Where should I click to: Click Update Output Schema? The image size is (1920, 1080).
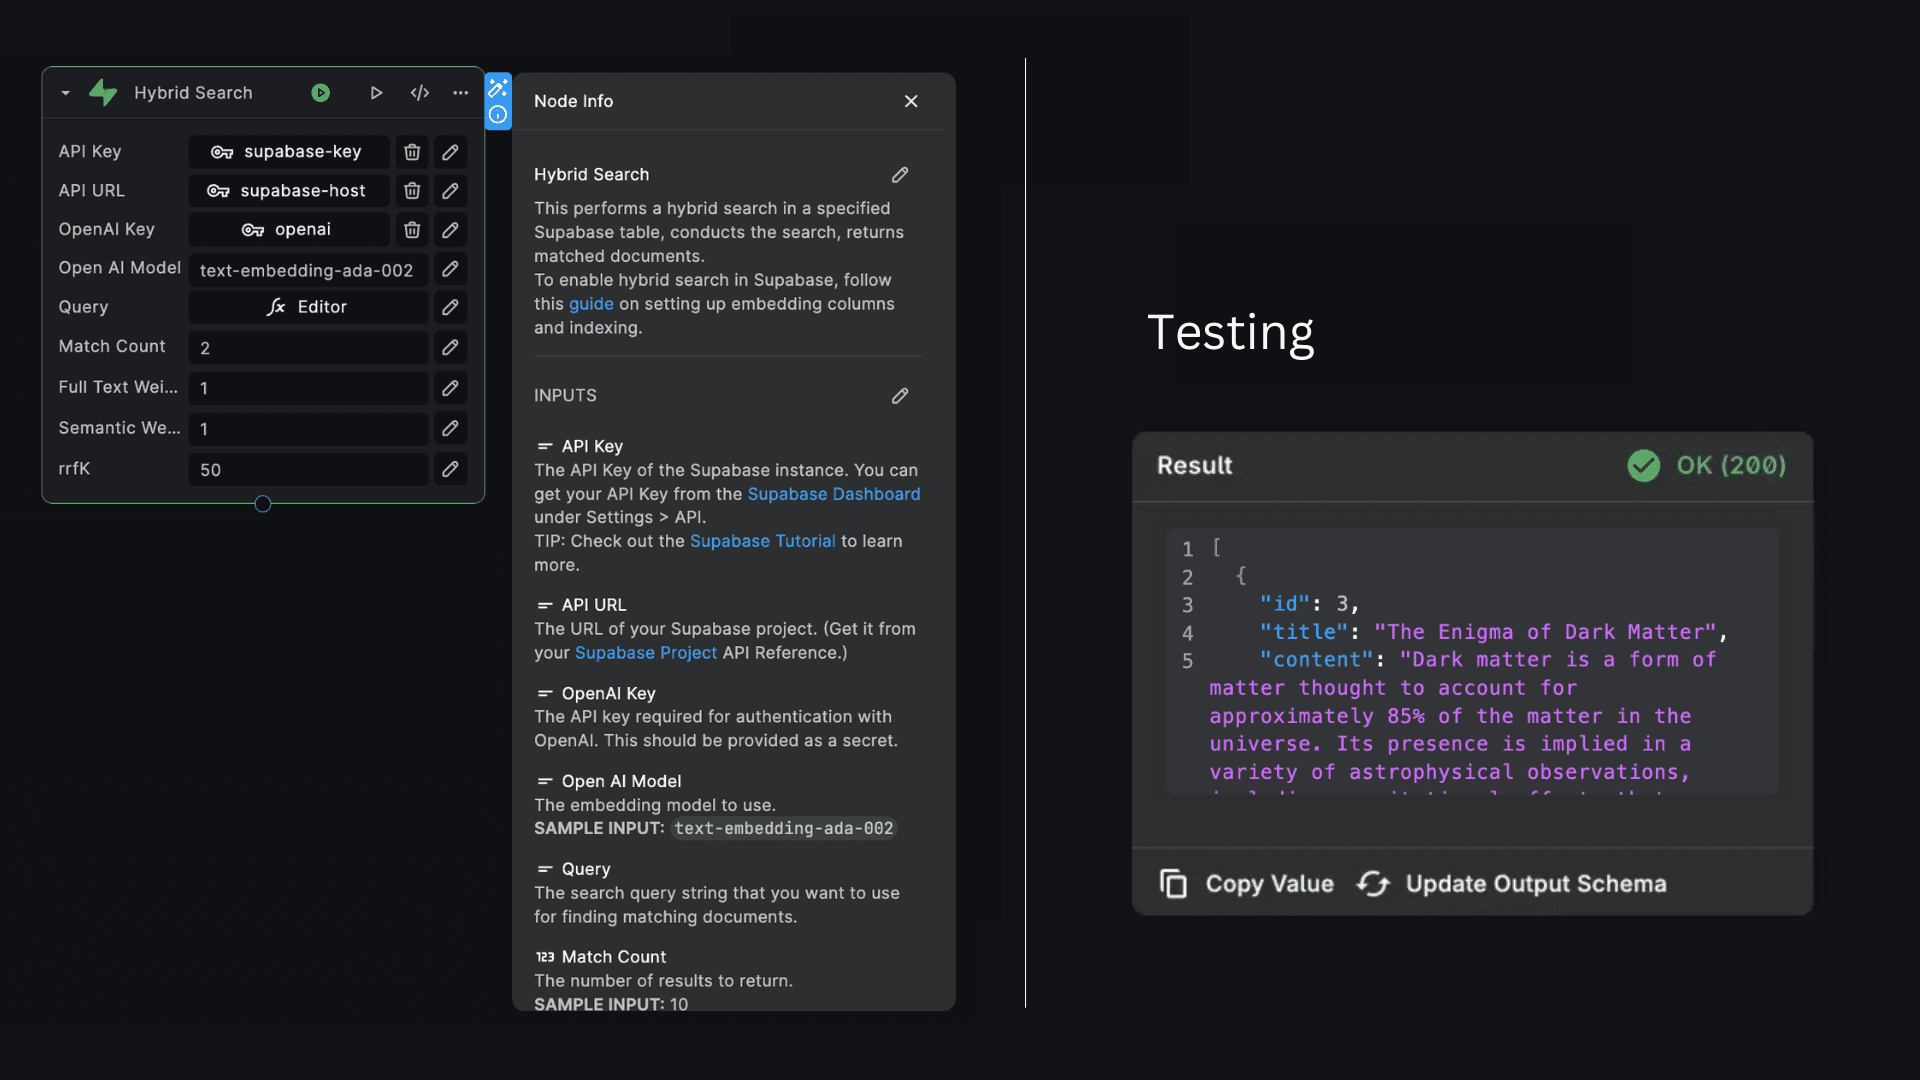1512,884
